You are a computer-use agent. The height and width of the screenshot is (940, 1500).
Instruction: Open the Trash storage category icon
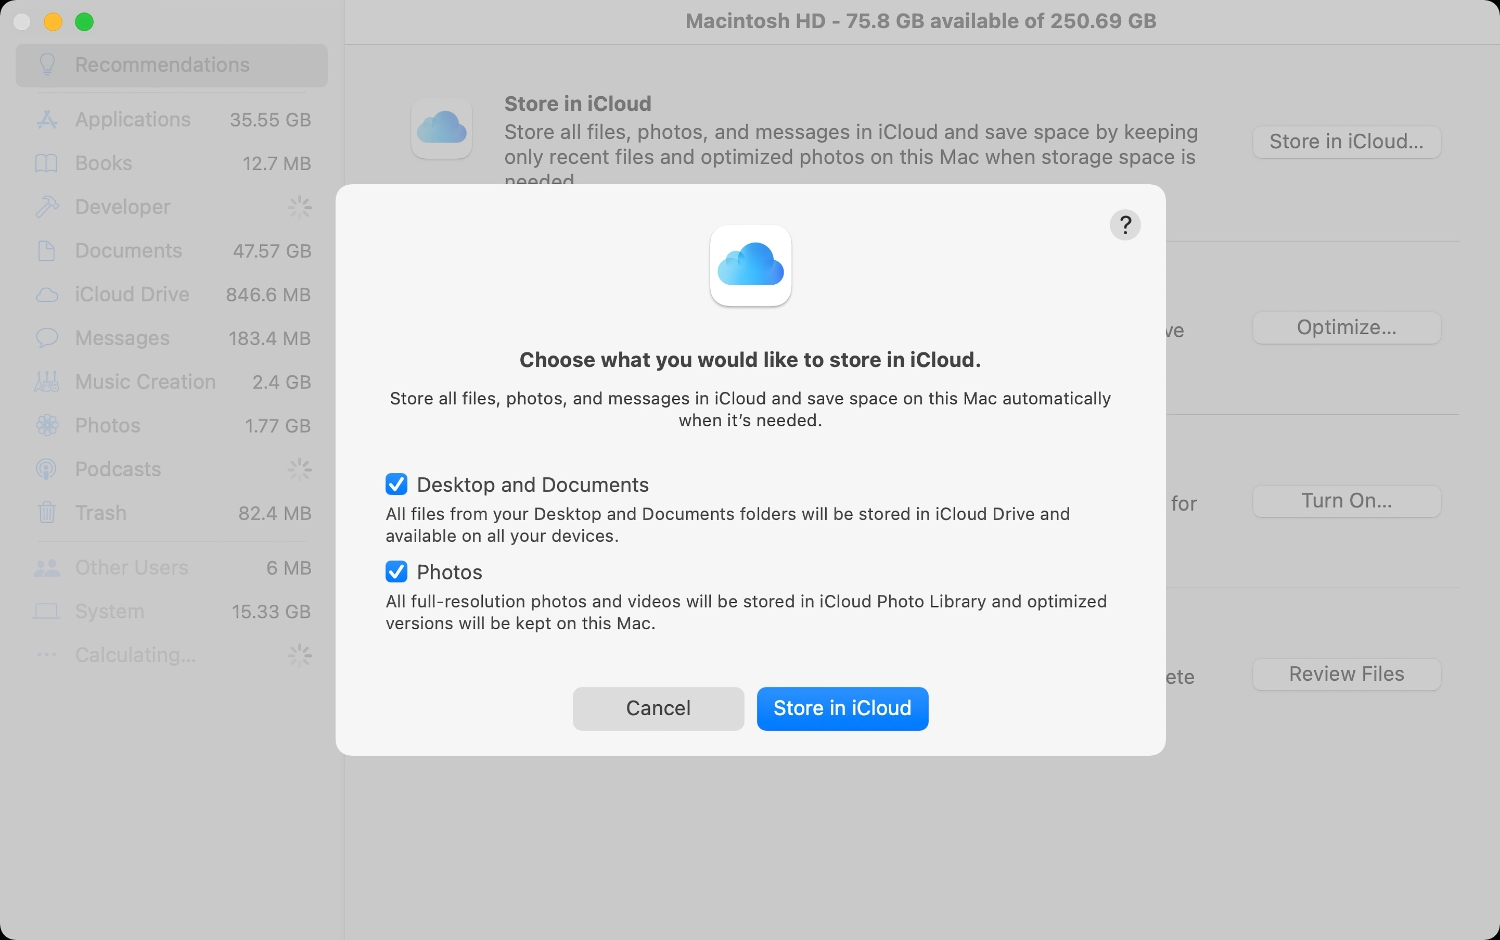46,513
